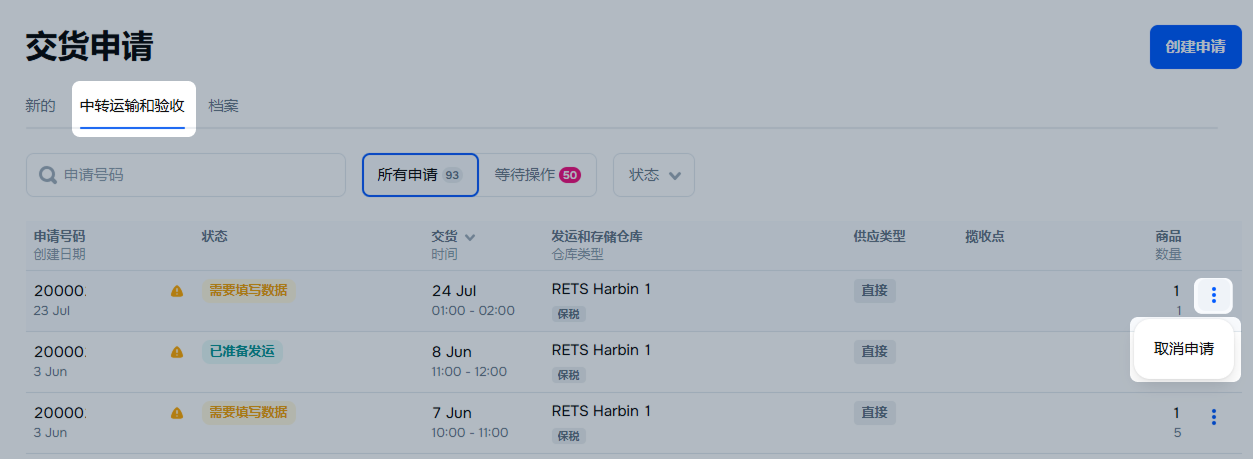This screenshot has height=459, width=1253.
Task: Click 保税 tag on 7 Jun row
Action: click(x=568, y=436)
